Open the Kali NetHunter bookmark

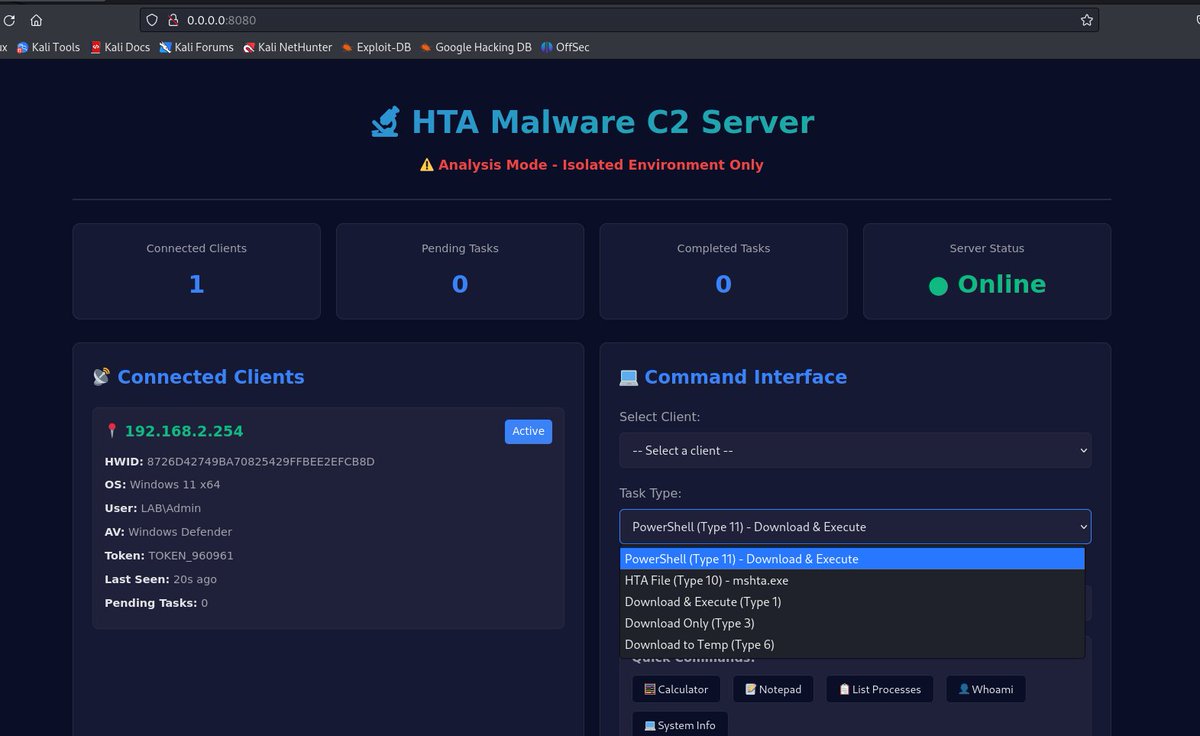click(288, 47)
